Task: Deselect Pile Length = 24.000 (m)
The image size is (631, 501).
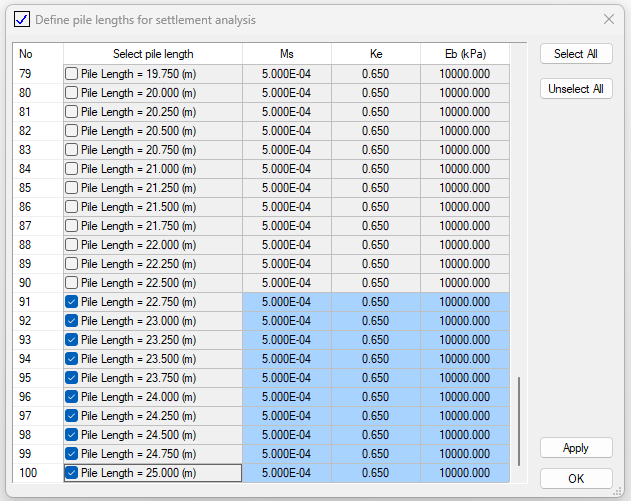Action: [x=71, y=397]
